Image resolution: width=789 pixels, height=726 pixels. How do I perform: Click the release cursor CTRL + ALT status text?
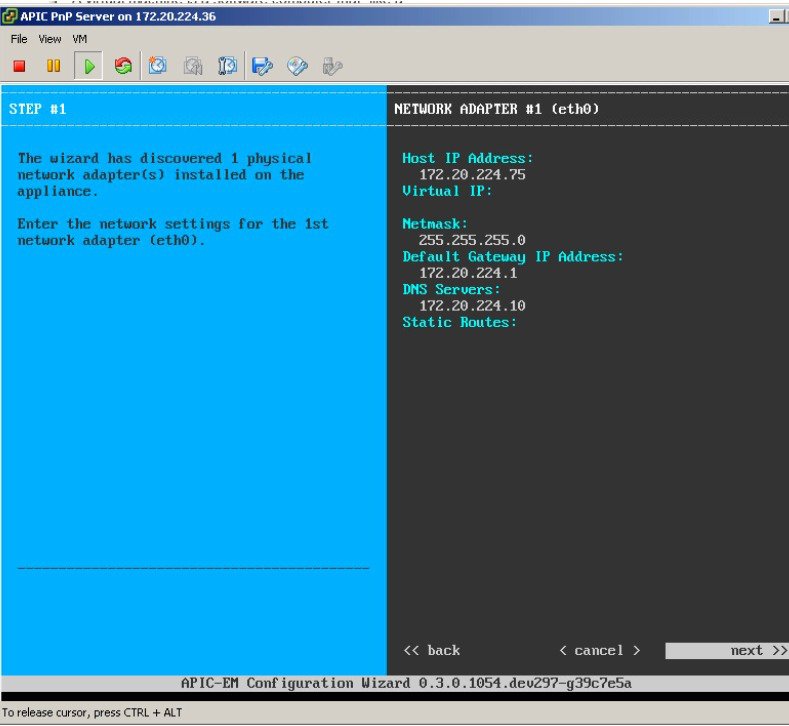(x=92, y=712)
